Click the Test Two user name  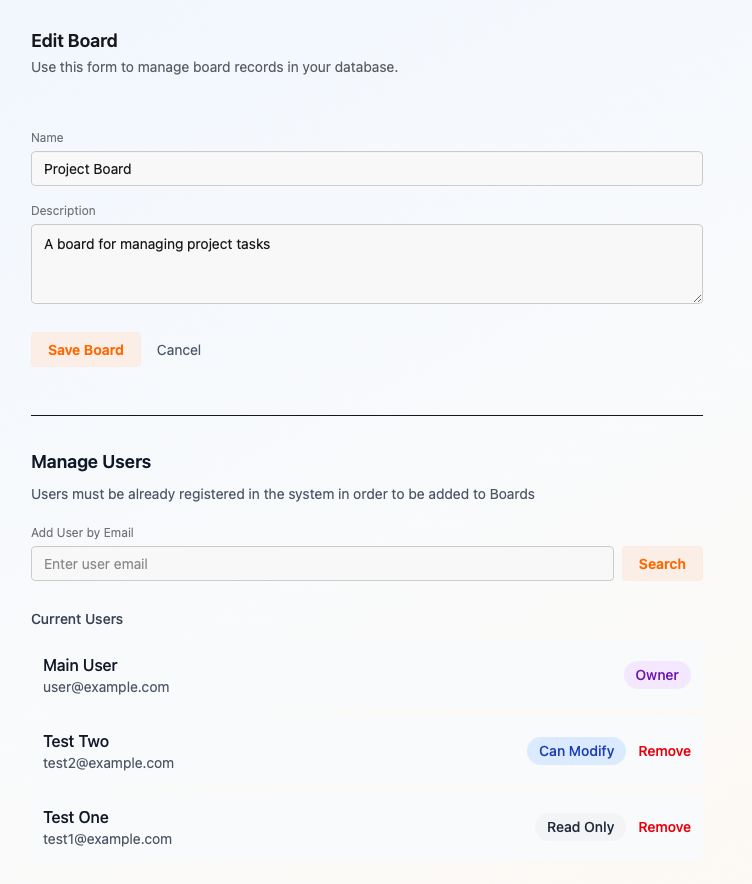pyautogui.click(x=76, y=741)
